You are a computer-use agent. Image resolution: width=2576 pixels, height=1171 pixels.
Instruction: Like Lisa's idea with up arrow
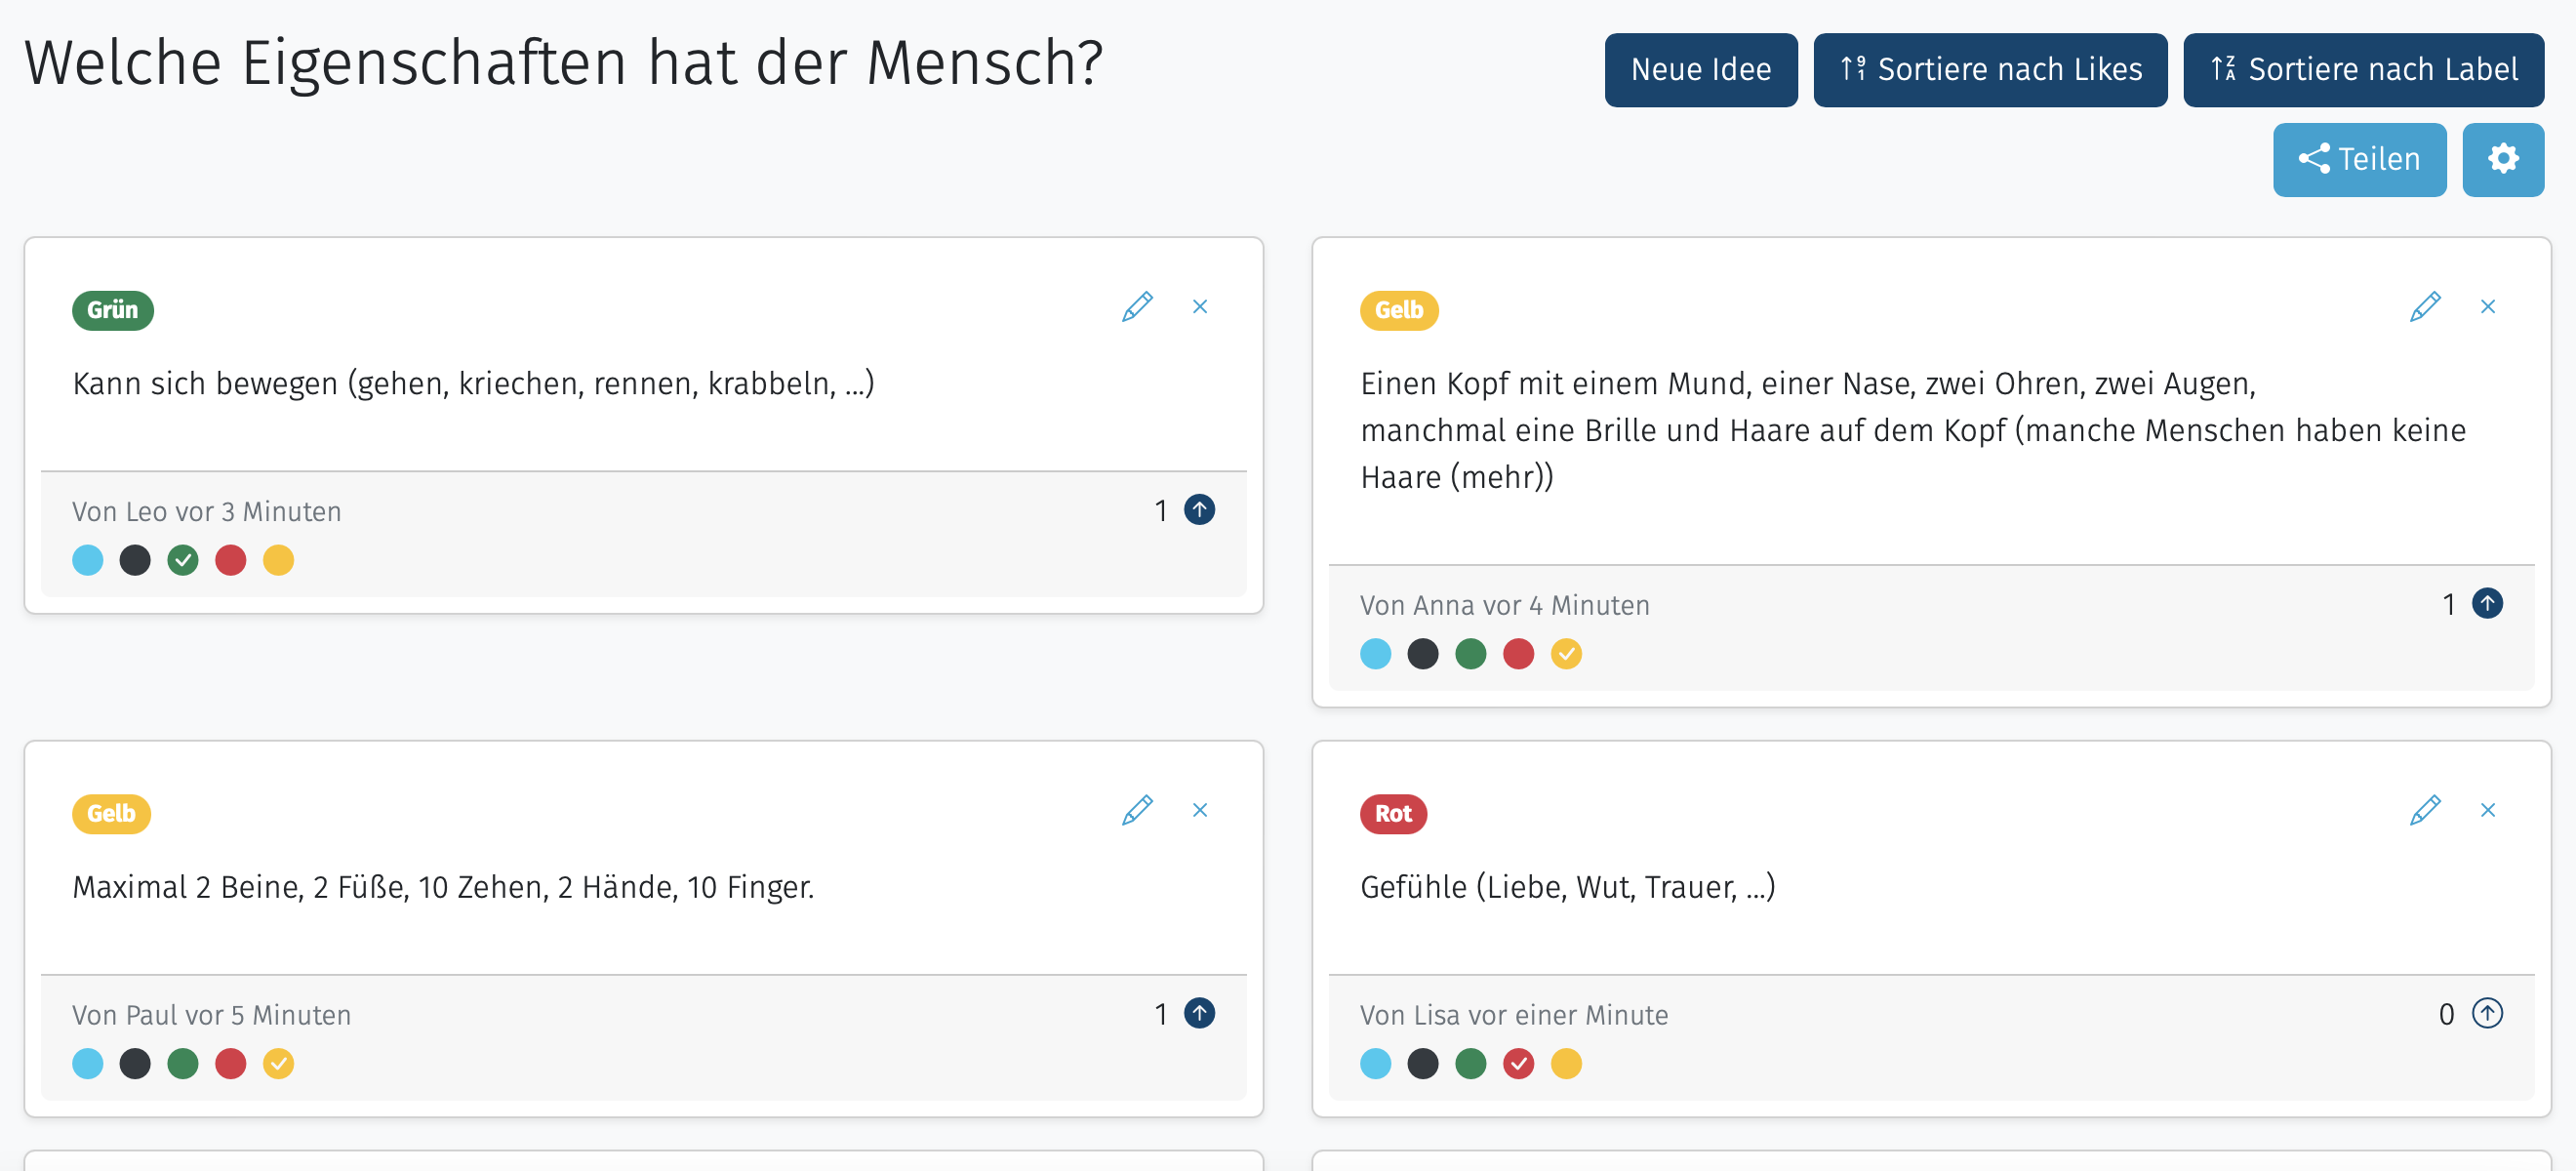tap(2487, 1014)
